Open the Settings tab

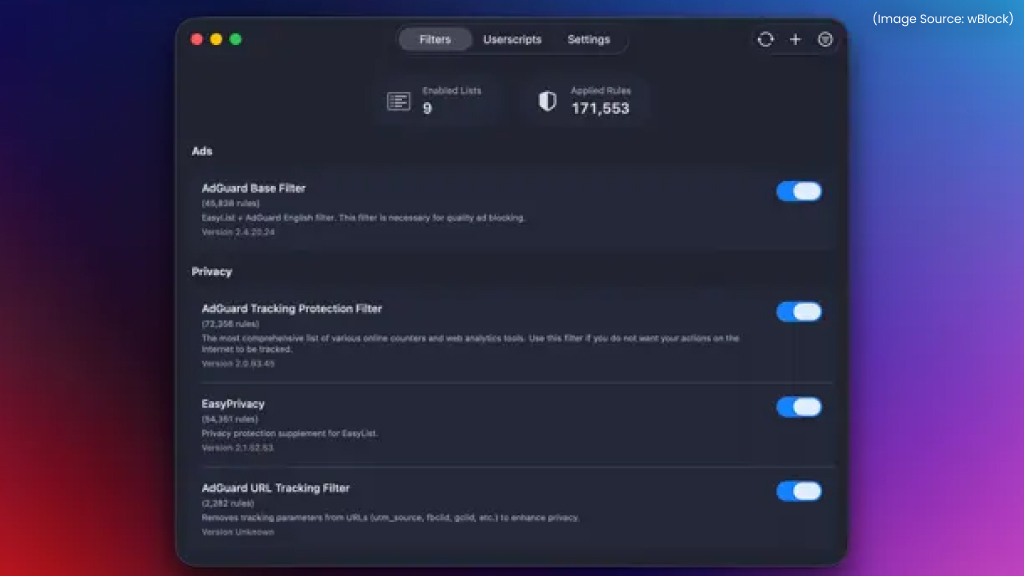click(588, 39)
